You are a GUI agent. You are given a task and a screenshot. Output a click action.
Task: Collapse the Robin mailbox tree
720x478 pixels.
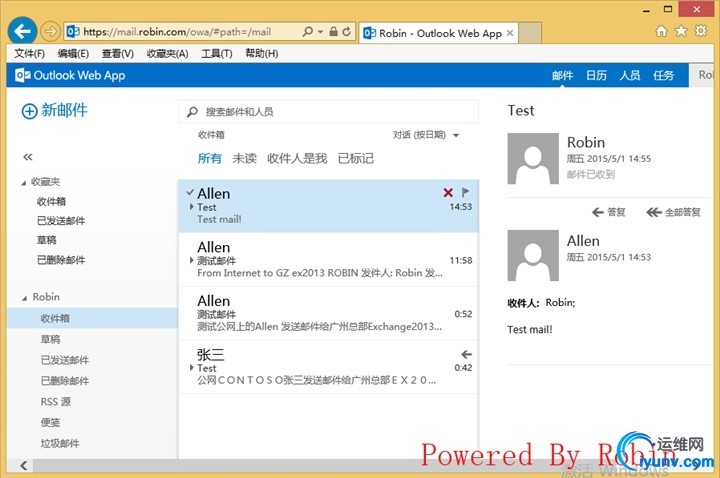pos(24,298)
